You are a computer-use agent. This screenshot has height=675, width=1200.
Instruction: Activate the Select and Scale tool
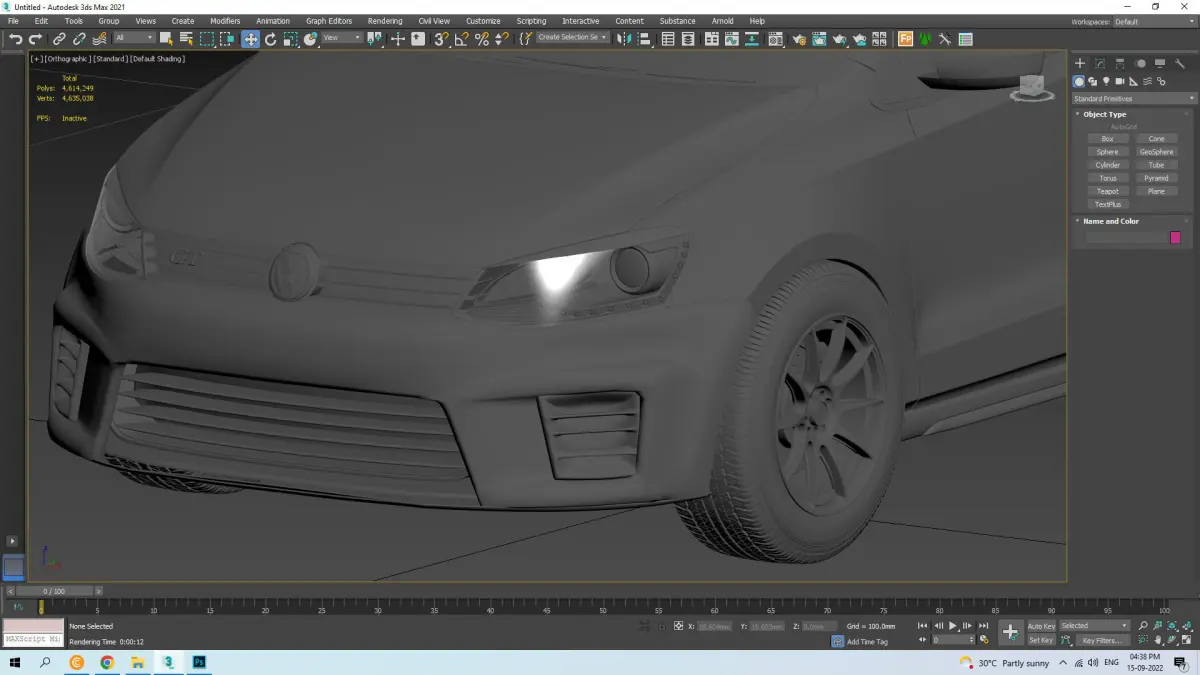pos(290,39)
